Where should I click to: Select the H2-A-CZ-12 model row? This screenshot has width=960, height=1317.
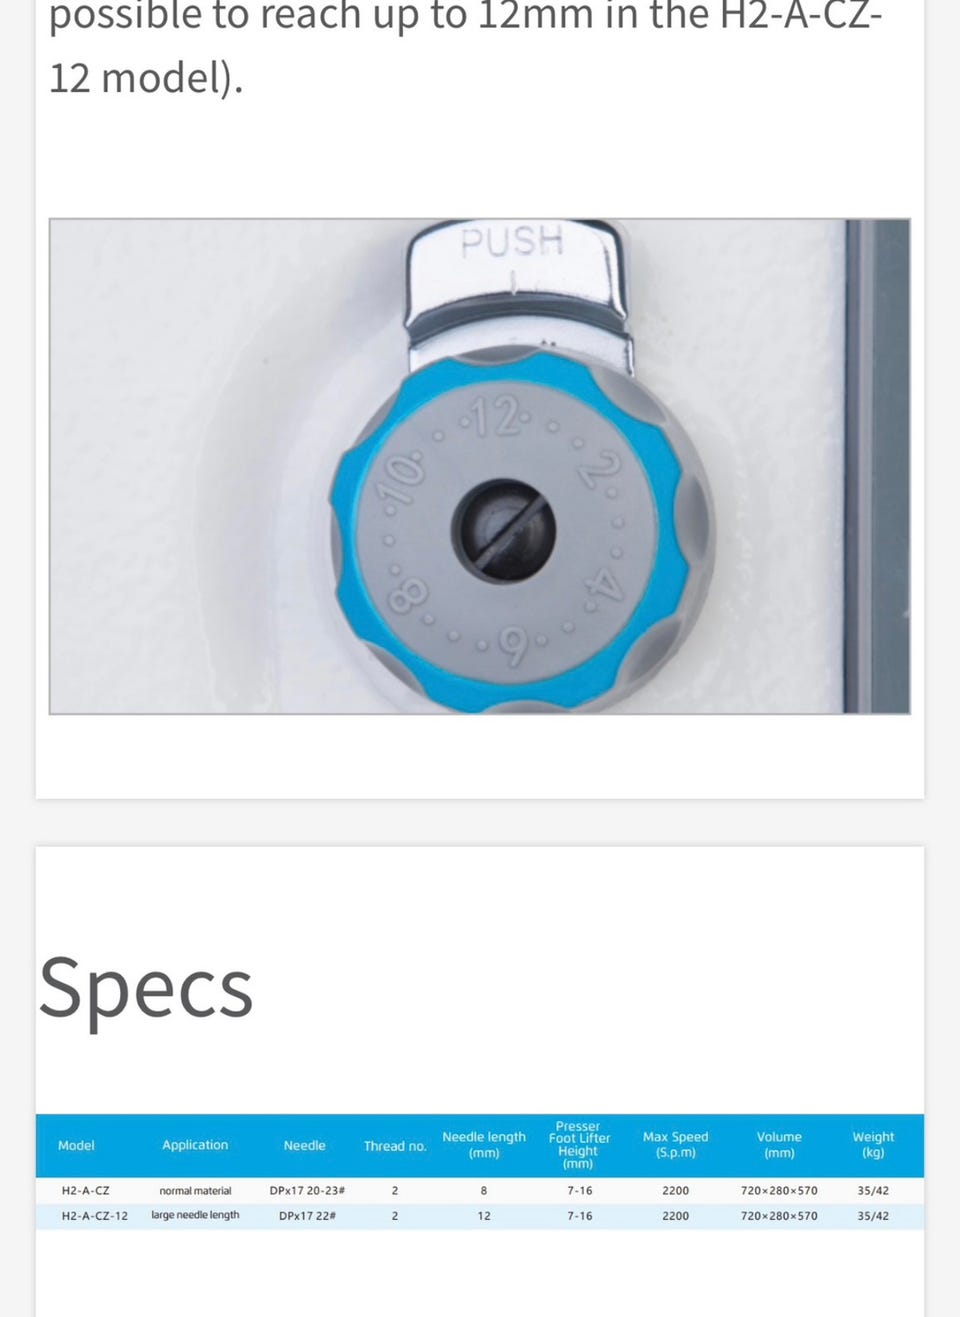point(480,1216)
